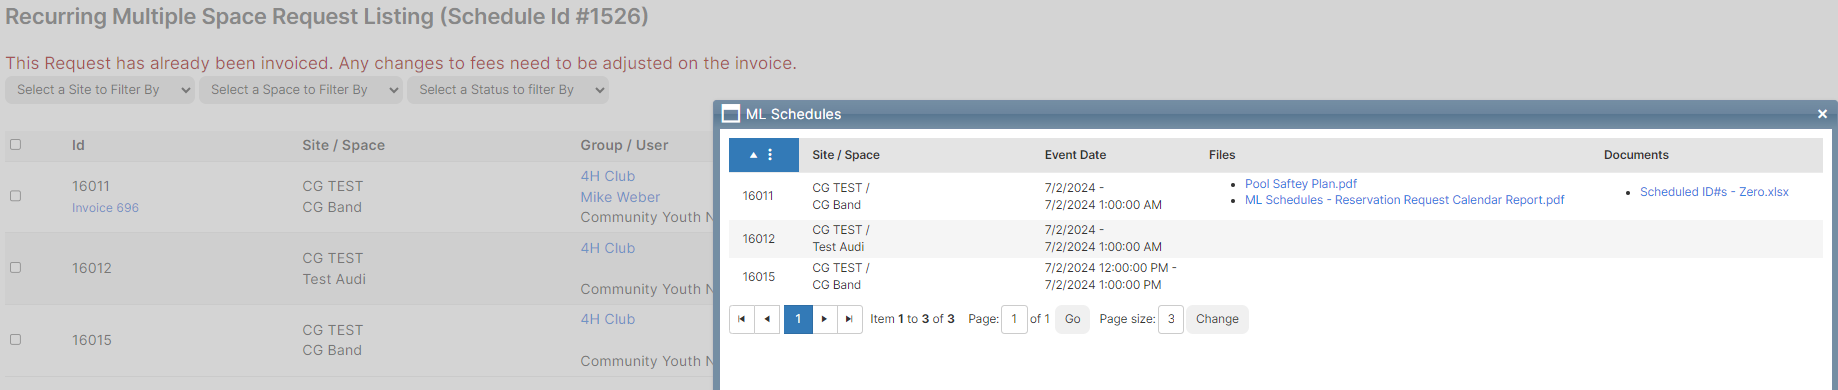
Task: Open 4H Club link in row 16011
Action: [608, 176]
